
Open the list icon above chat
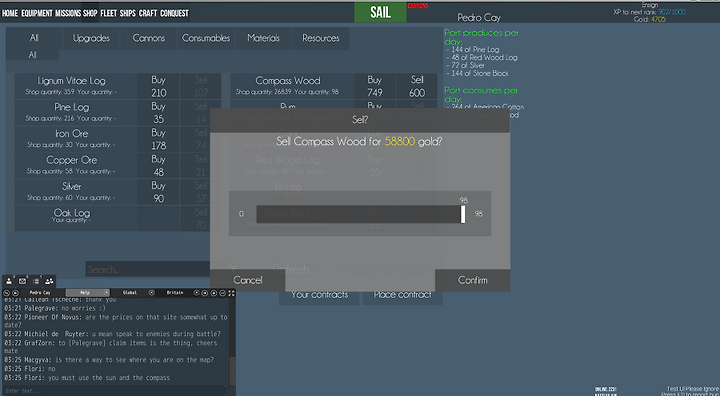click(36, 281)
